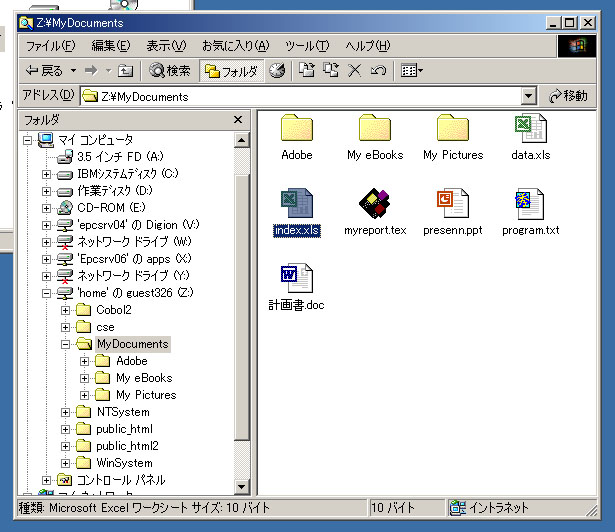
Task: Click folder tree scrollbar down arrow
Action: [x=242, y=487]
